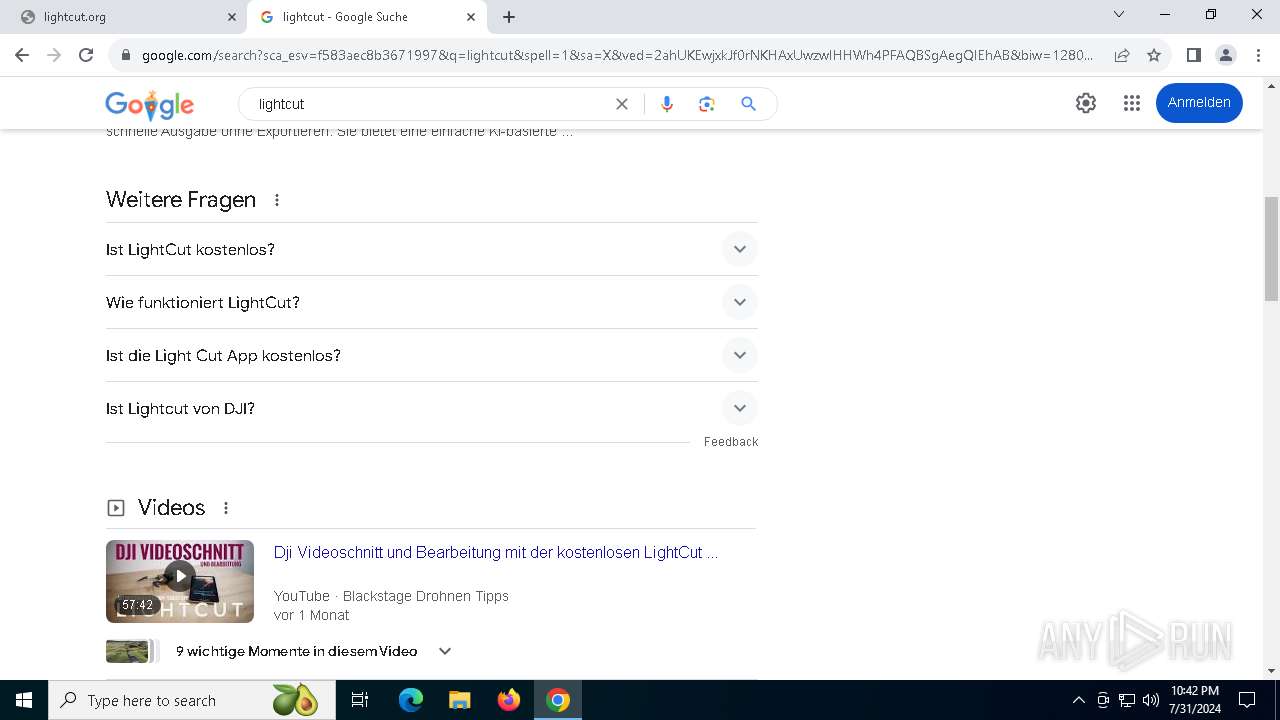Click the address bar URL
Screen dimensions: 1280x720
[617, 55]
